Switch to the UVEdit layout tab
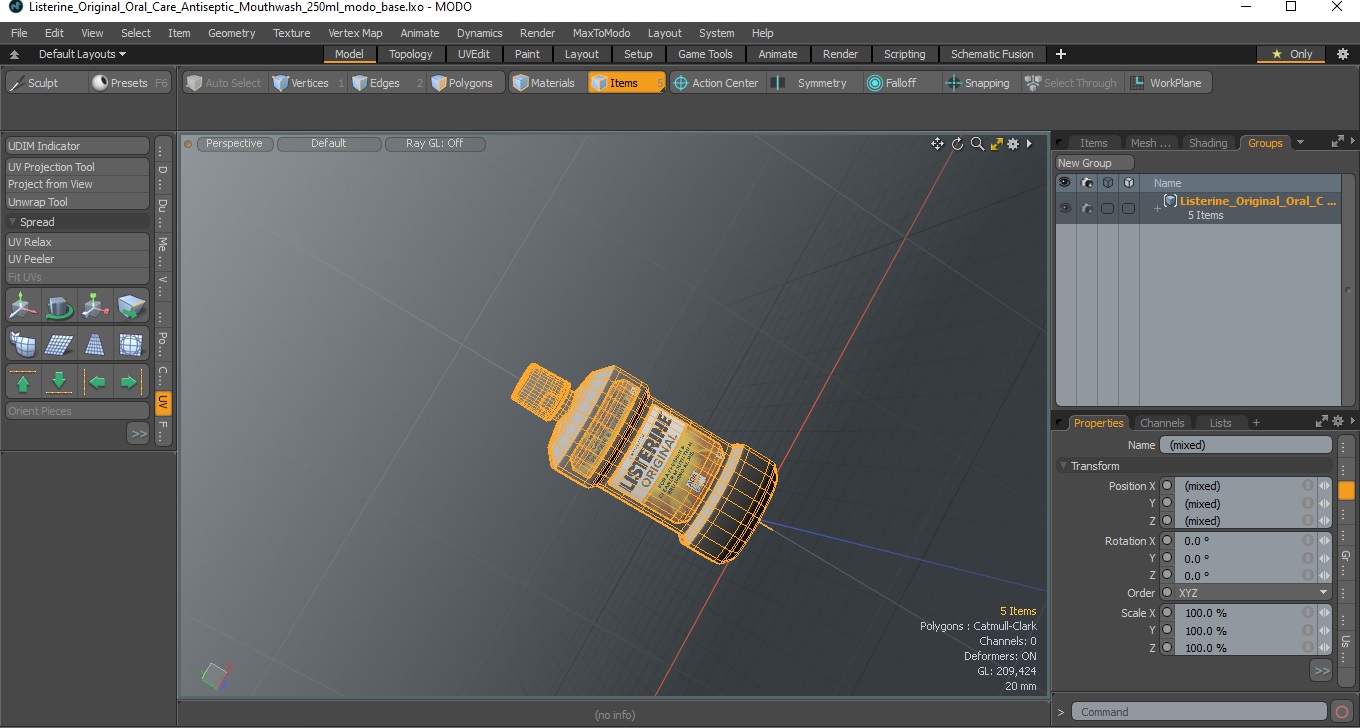This screenshot has width=1360, height=728. [474, 54]
